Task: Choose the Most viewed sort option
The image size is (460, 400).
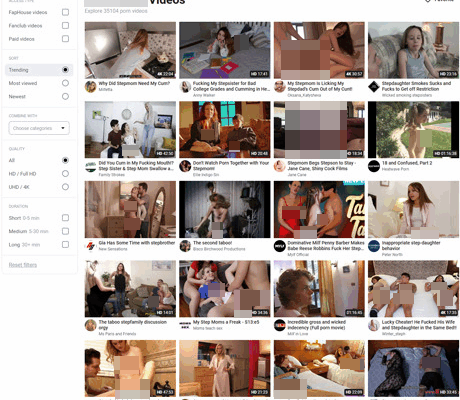Action: (x=65, y=83)
